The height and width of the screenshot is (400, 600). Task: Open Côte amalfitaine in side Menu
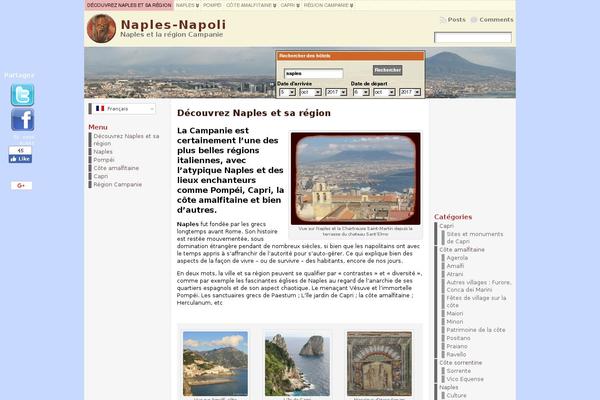tap(116, 168)
